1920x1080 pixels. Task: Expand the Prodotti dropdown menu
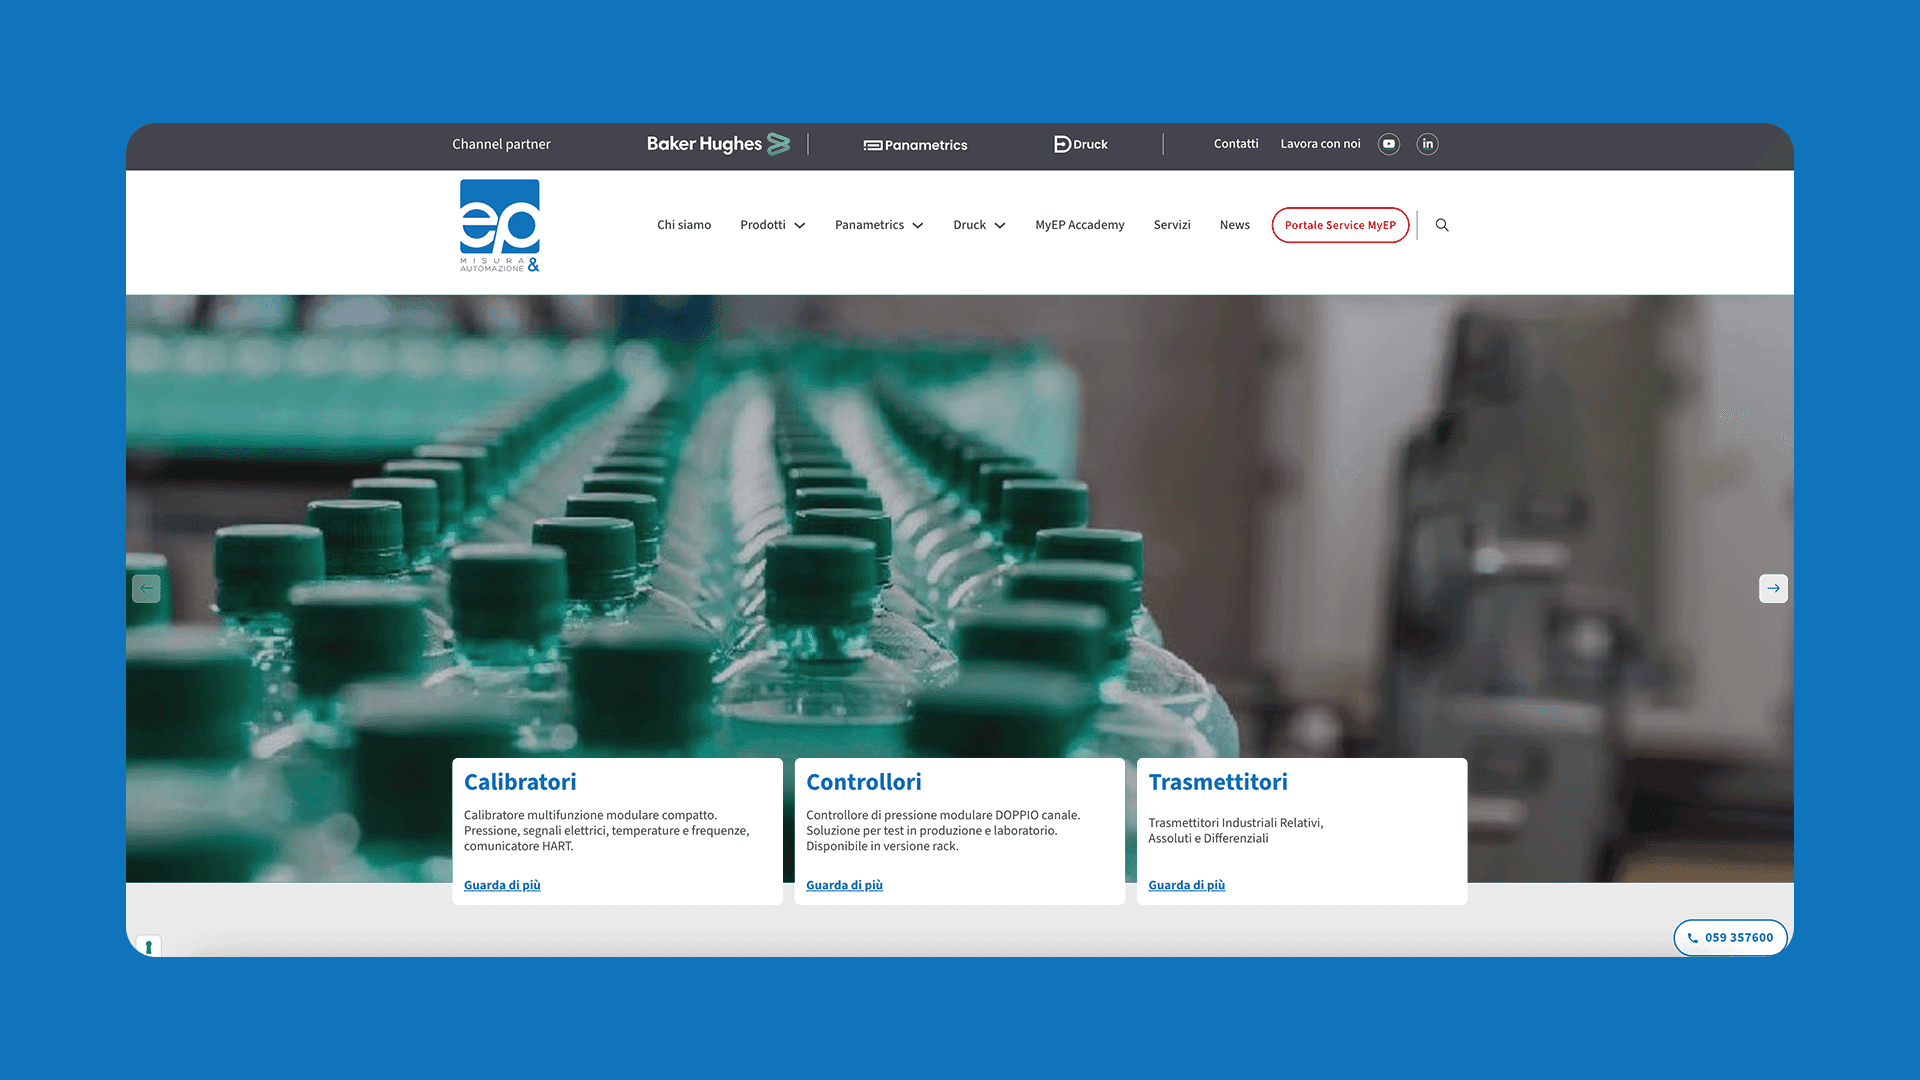pyautogui.click(x=772, y=225)
